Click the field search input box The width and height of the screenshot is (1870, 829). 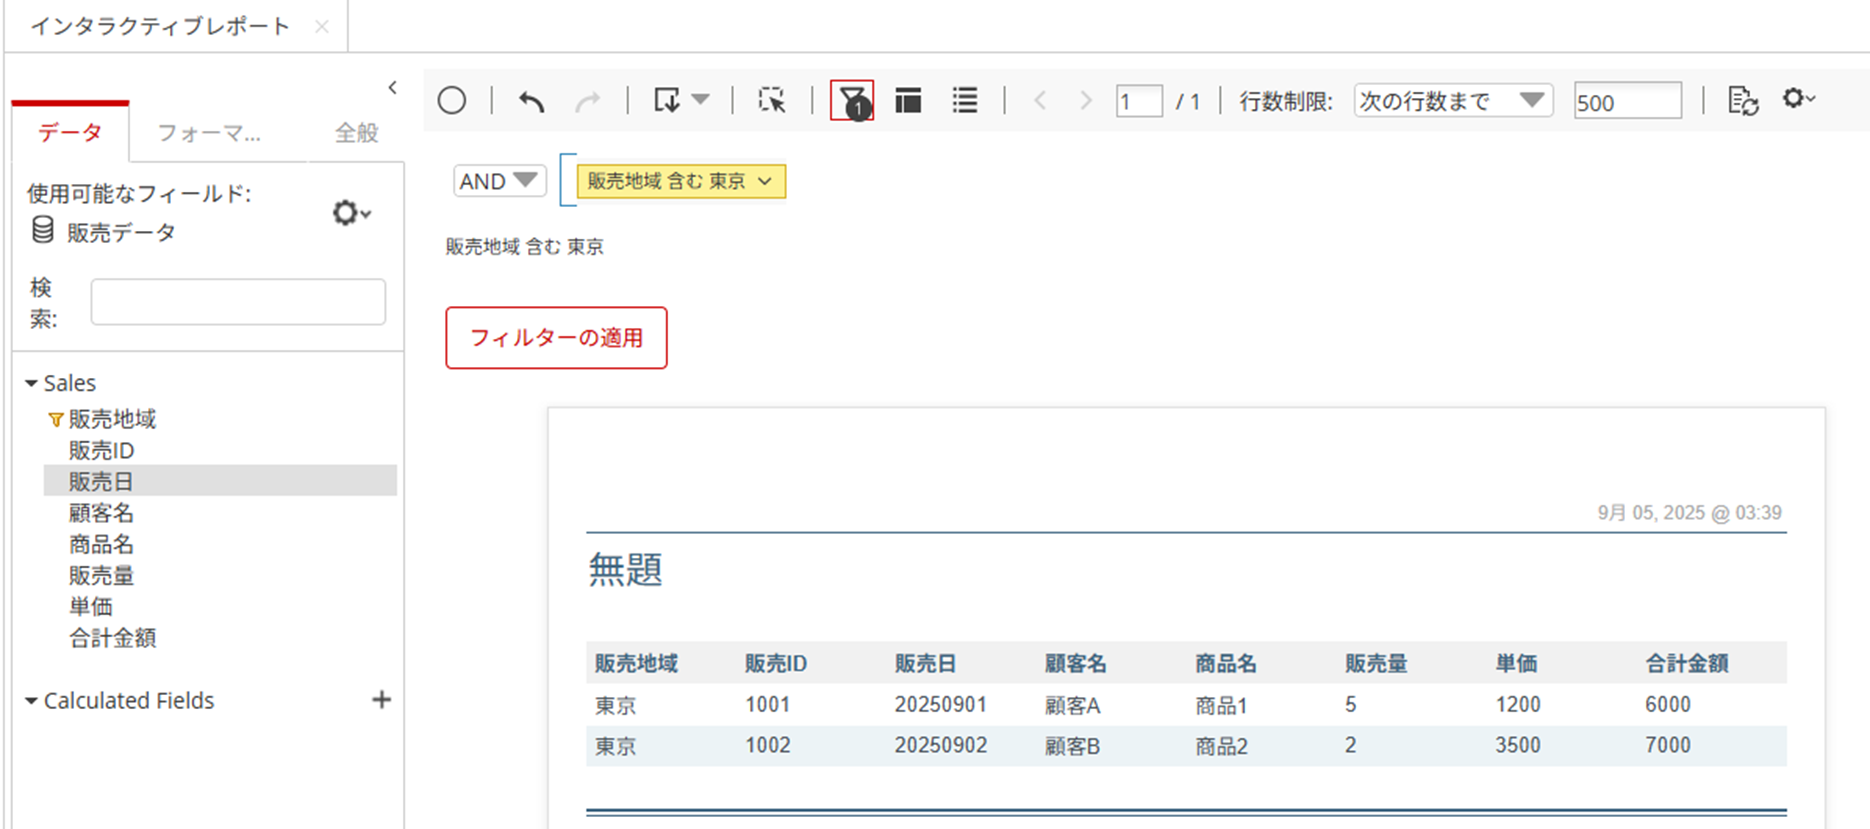238,301
